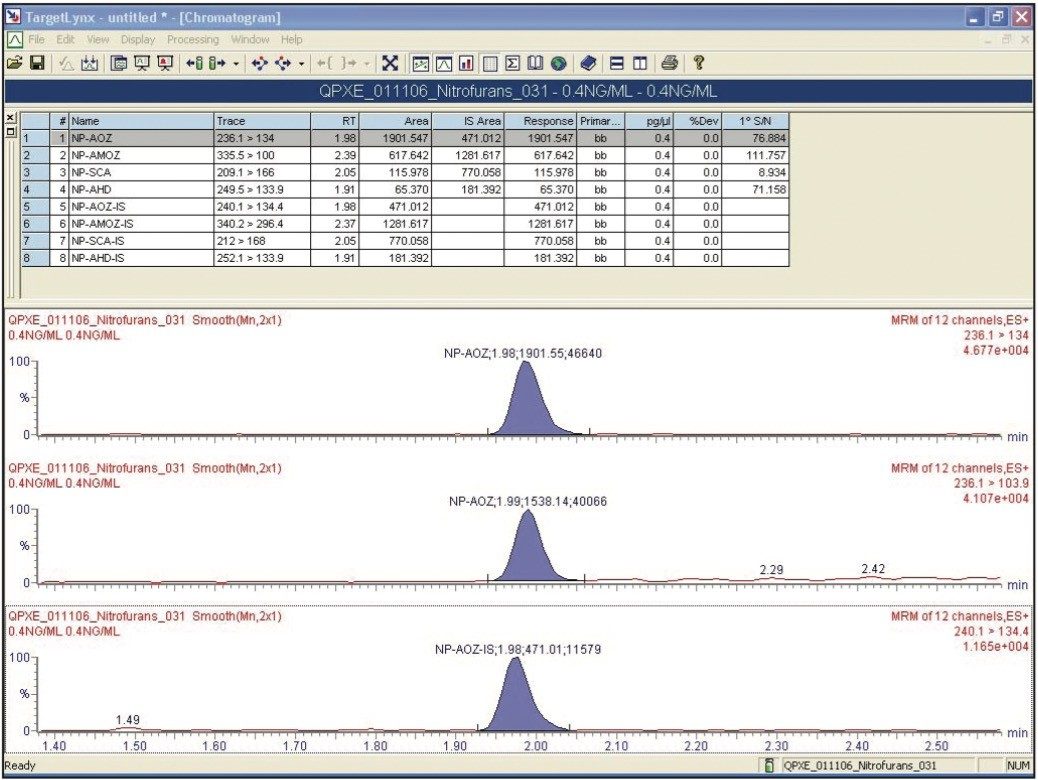The height and width of the screenshot is (780, 1038).
Task: Open dropdown arrow beside the green sample navigation arrows
Action: tap(235, 63)
